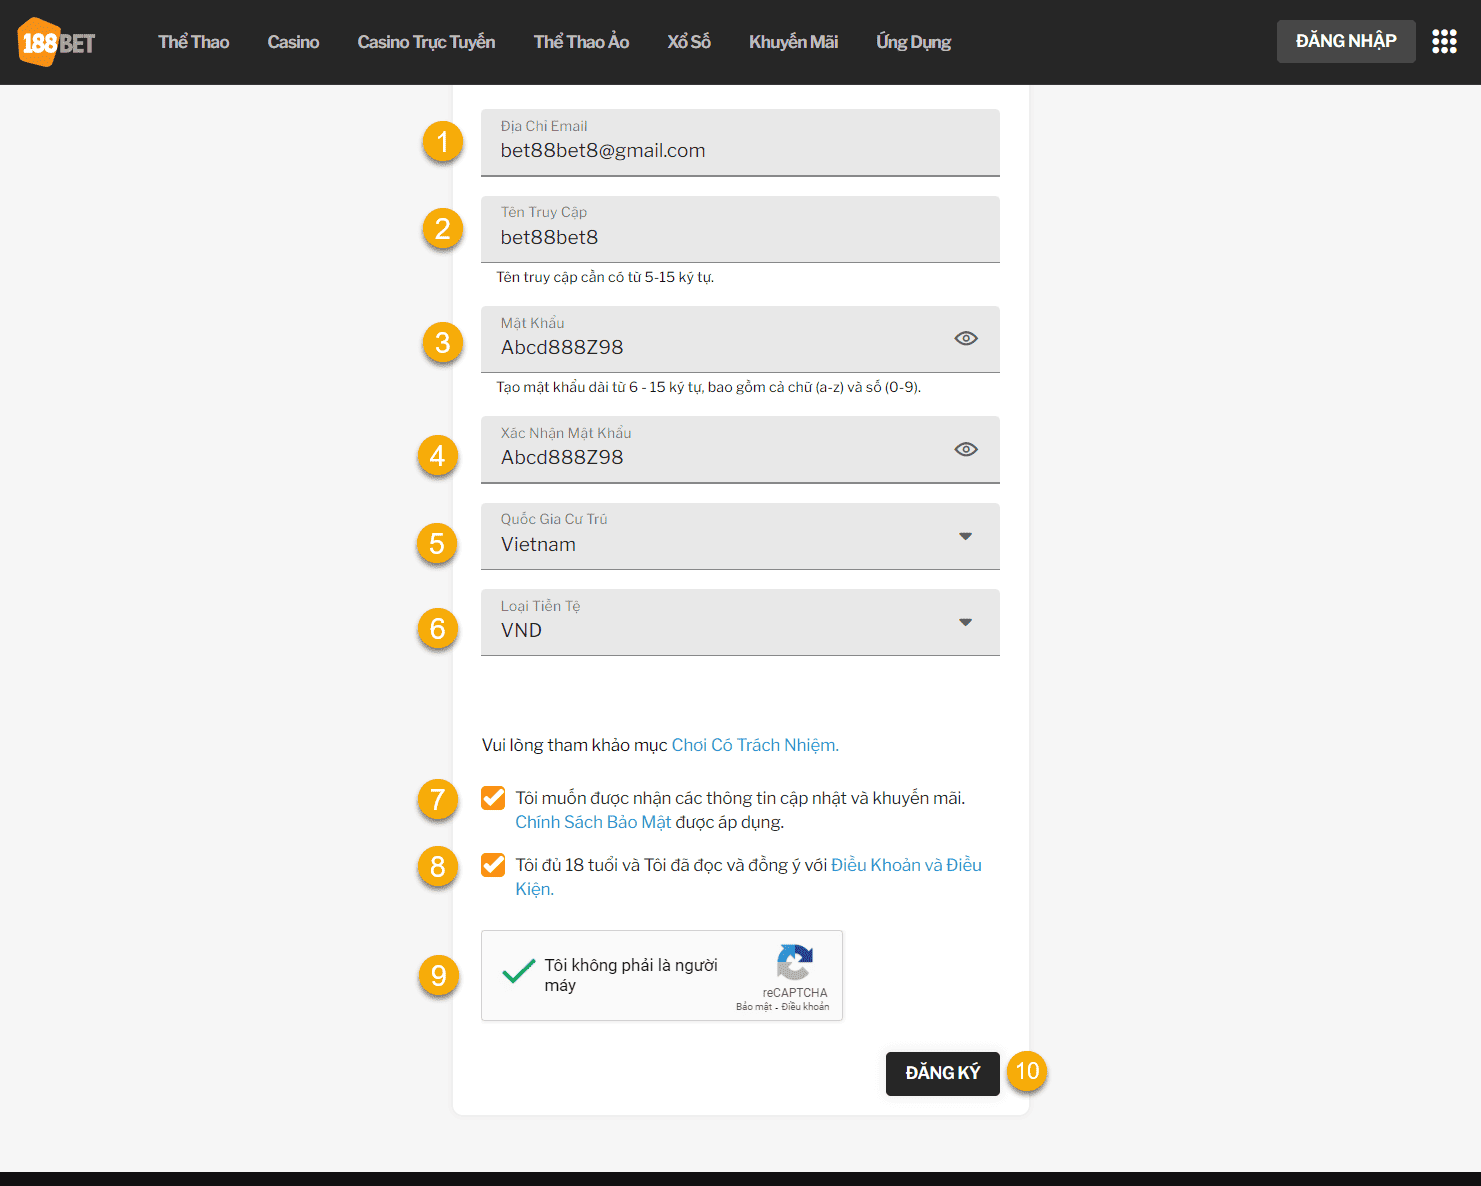Open Thể Thao menu
1481x1186 pixels.
point(194,42)
